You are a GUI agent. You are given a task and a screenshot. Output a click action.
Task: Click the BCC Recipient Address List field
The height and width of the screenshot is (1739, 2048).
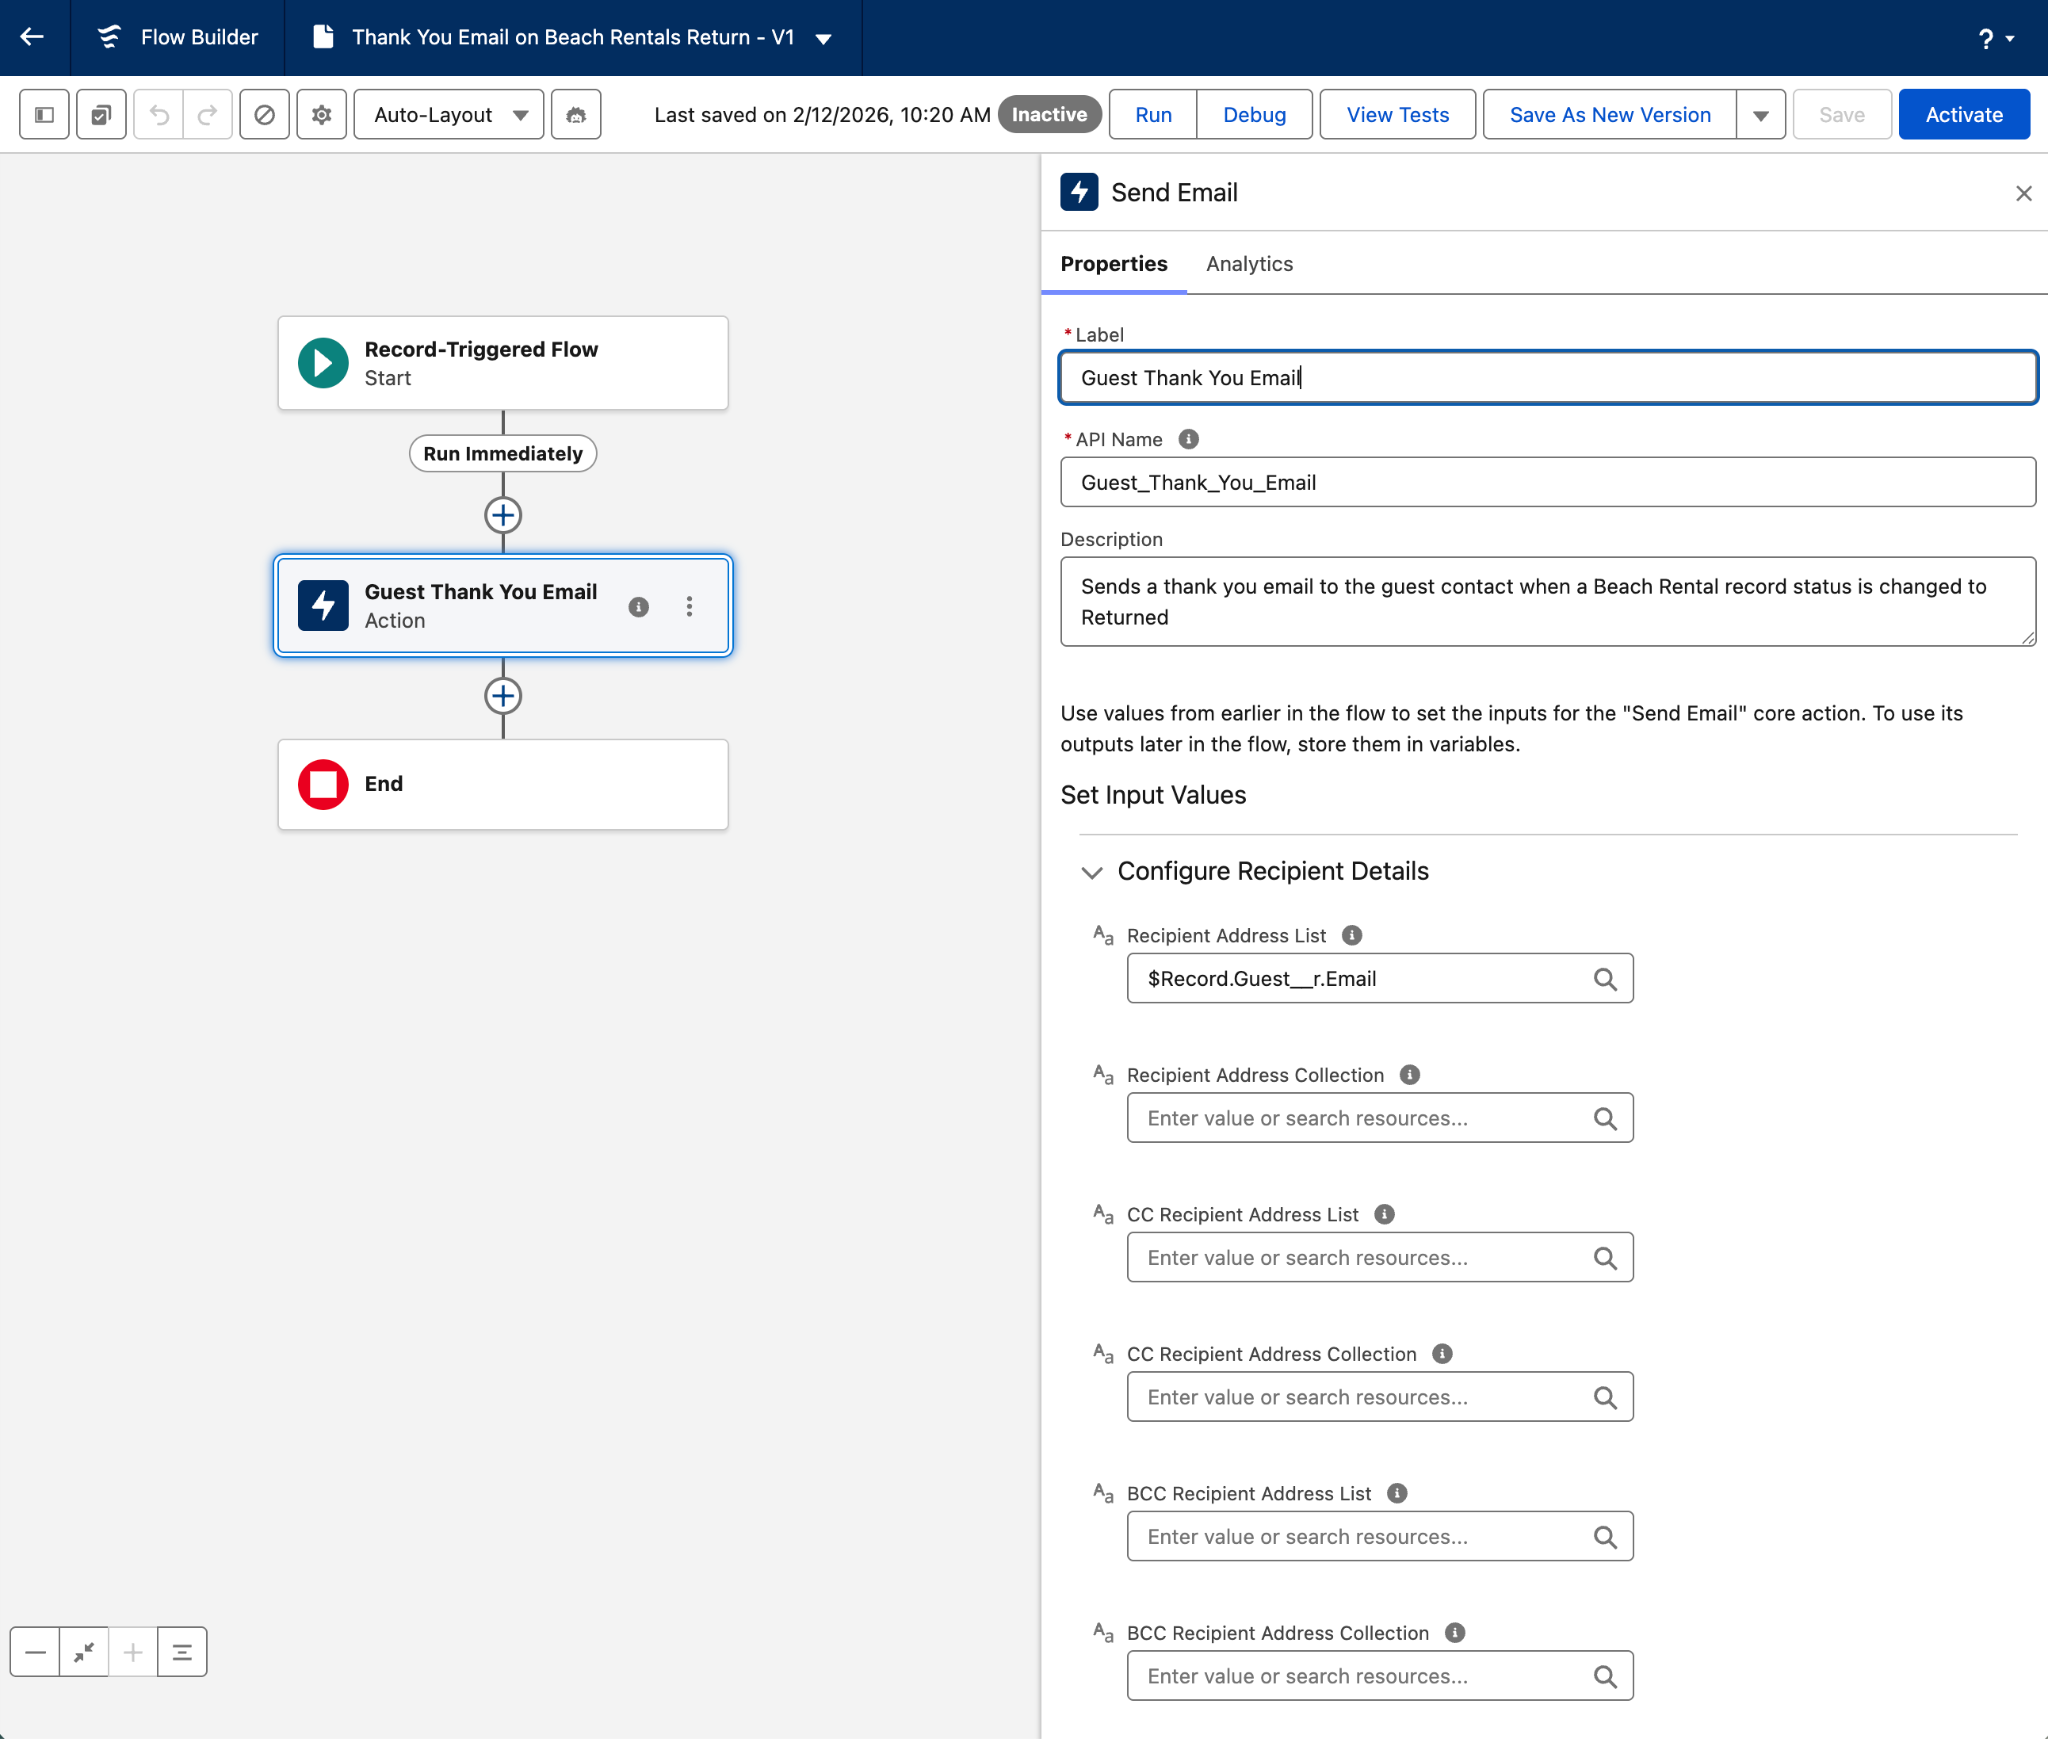[x=1380, y=1537]
